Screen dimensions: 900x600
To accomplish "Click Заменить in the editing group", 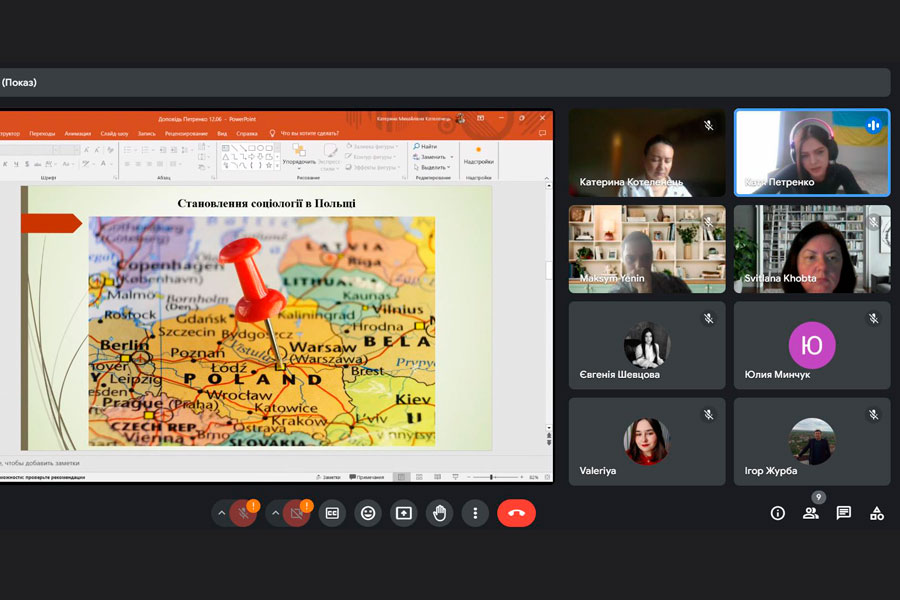I will point(429,157).
